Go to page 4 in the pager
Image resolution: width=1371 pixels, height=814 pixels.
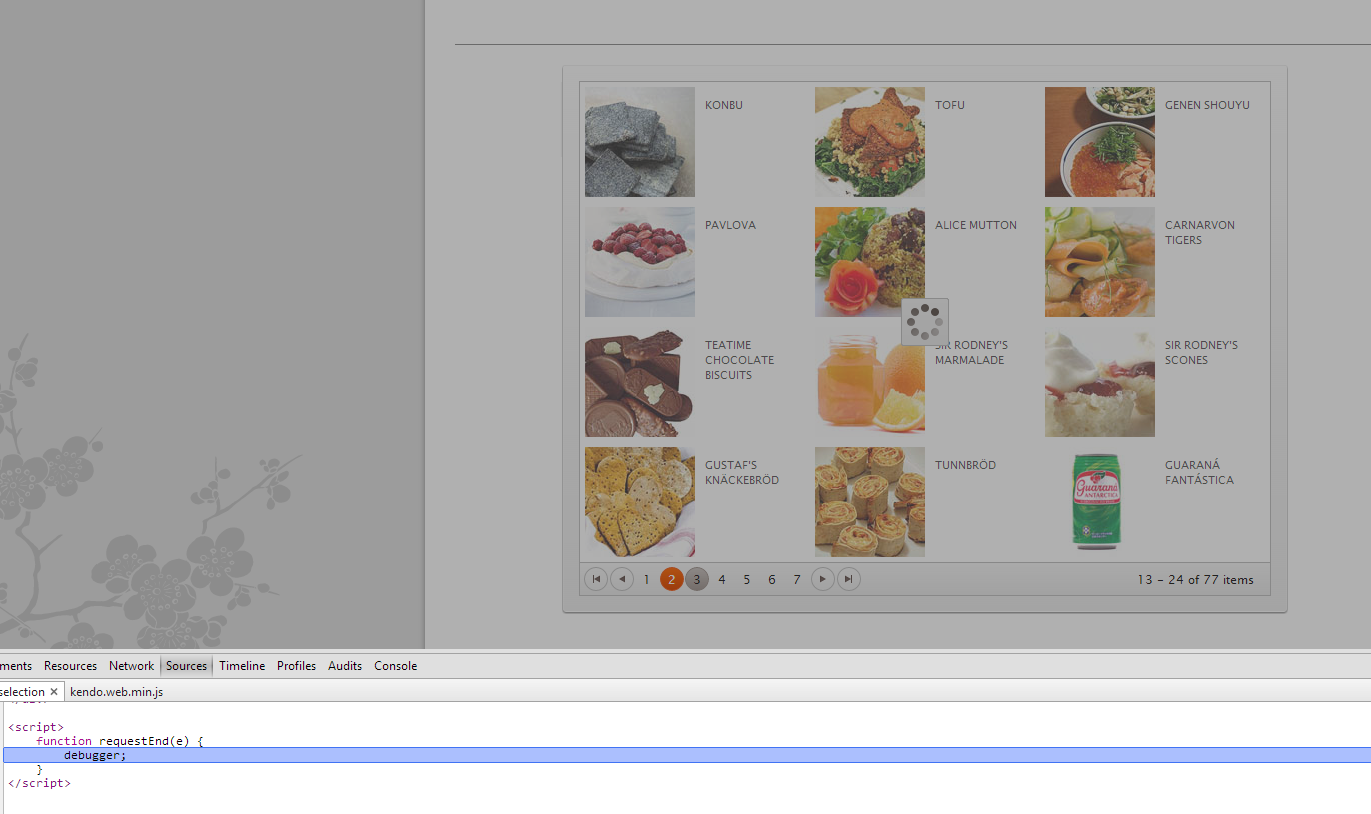(x=722, y=579)
